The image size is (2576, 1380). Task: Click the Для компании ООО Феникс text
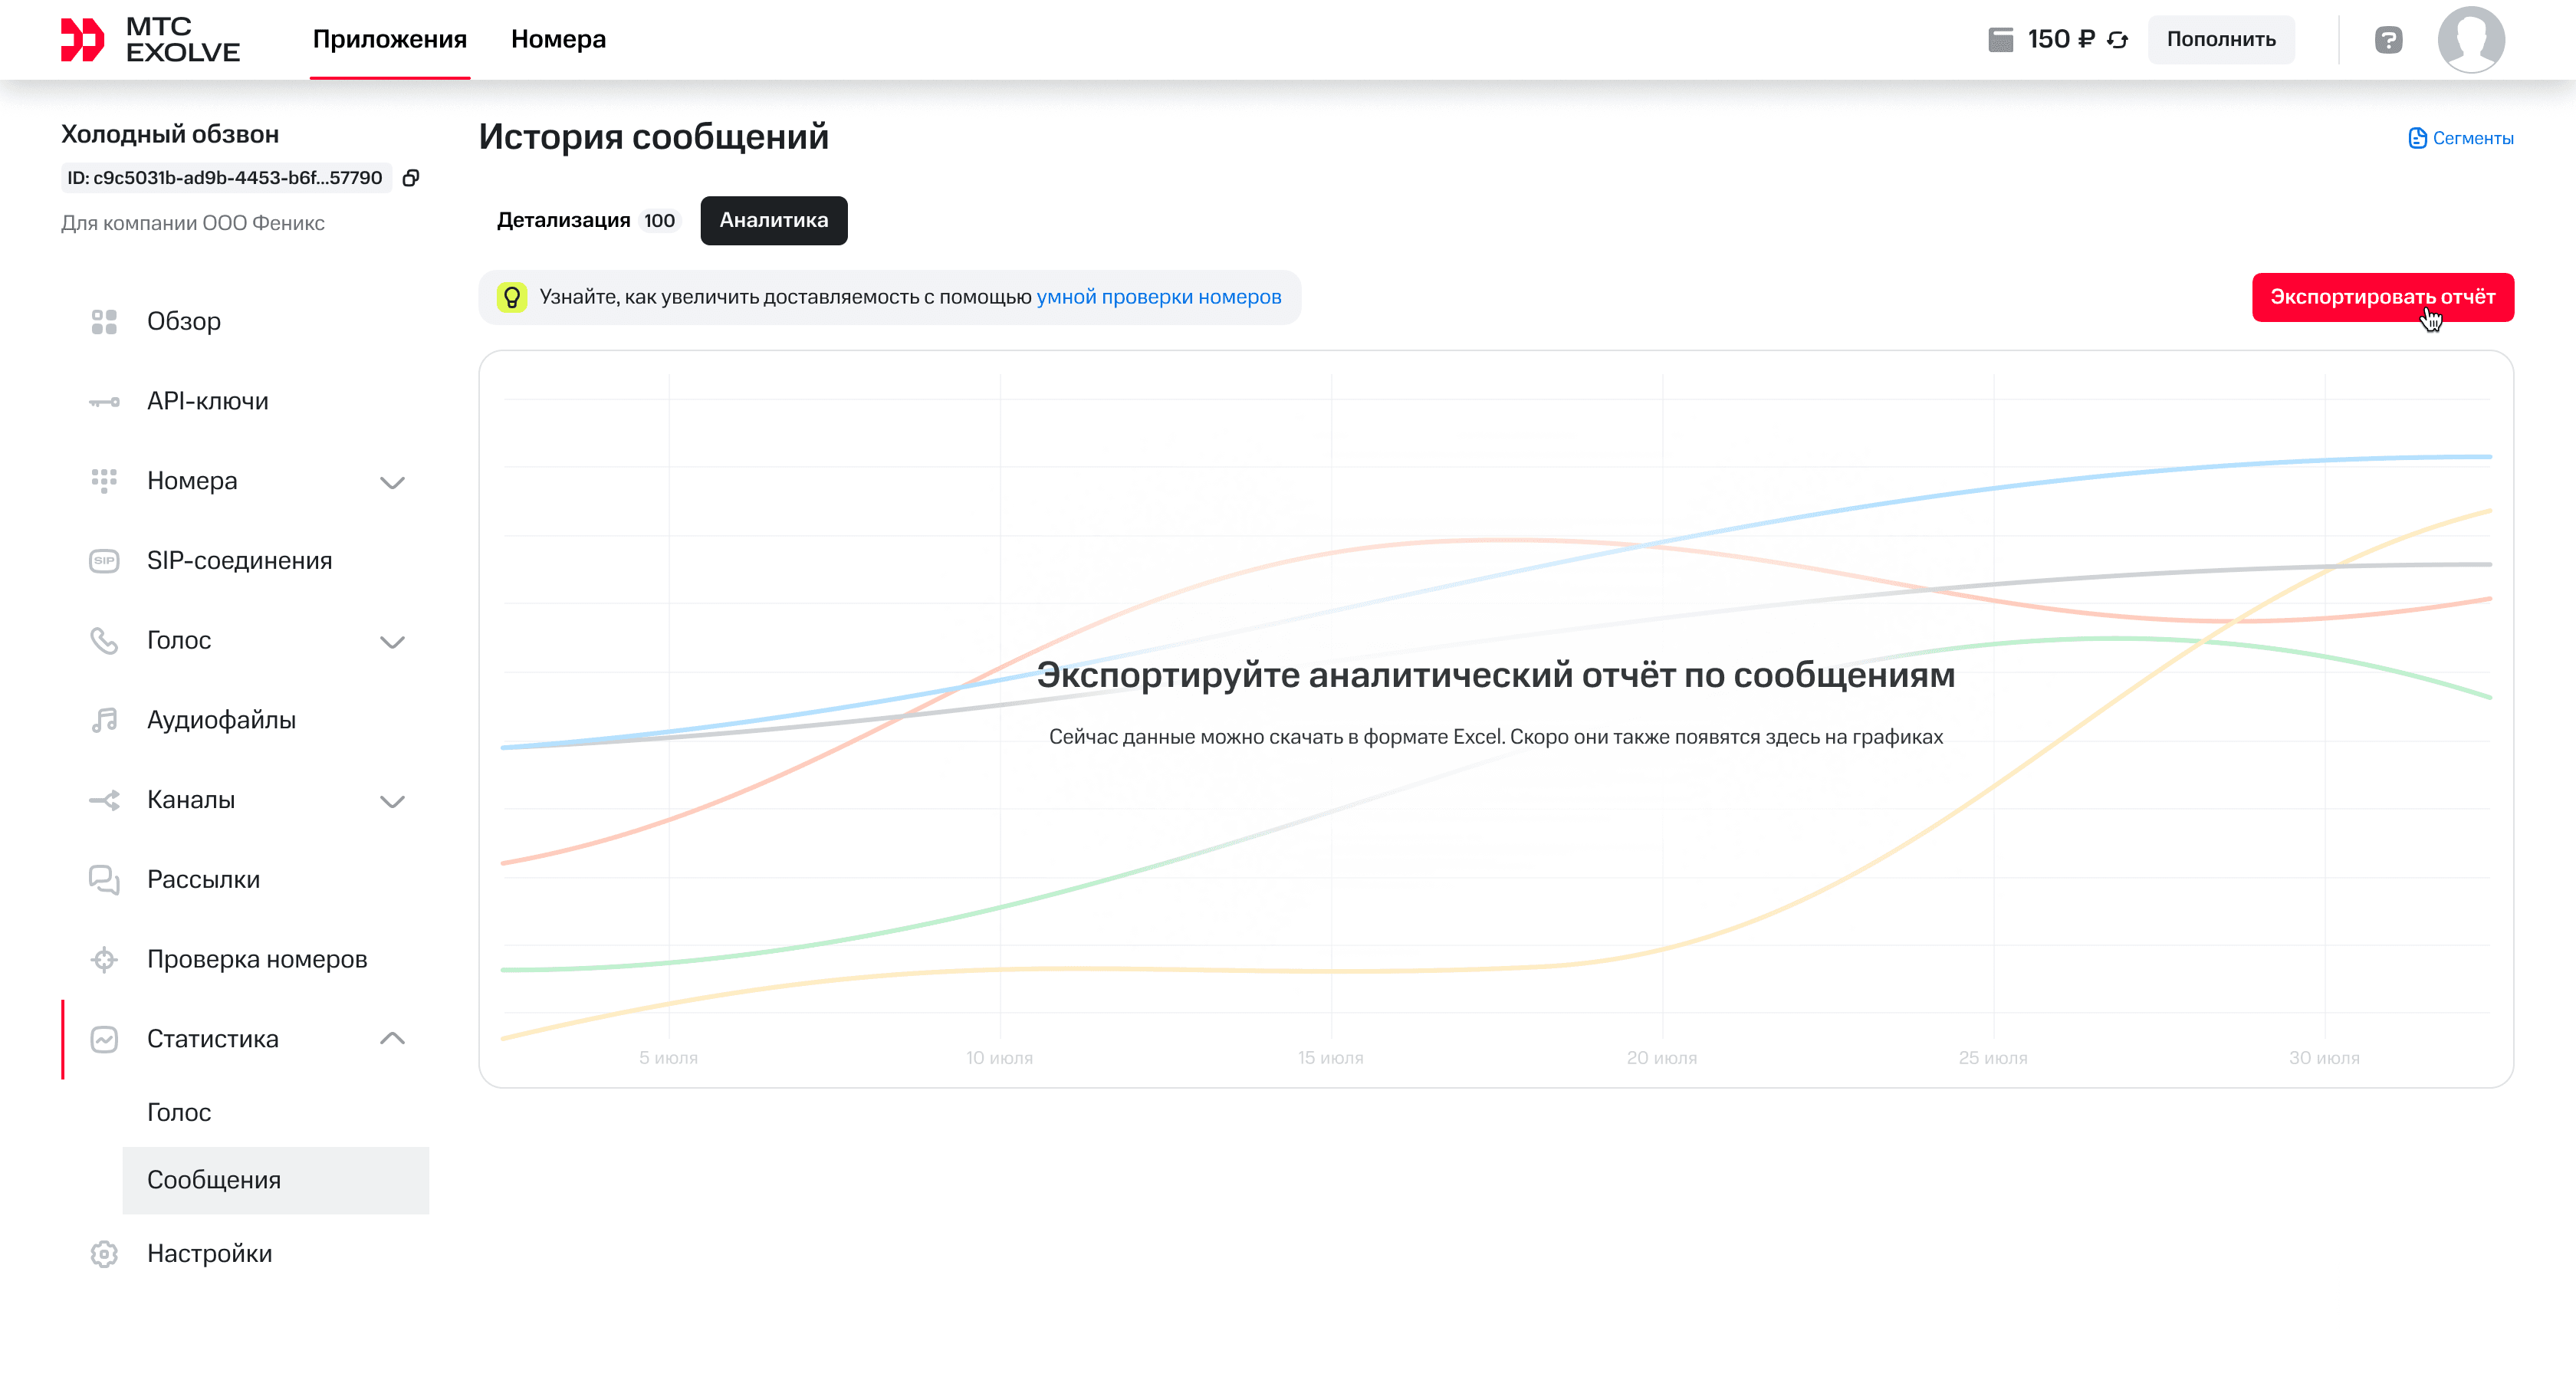193,223
